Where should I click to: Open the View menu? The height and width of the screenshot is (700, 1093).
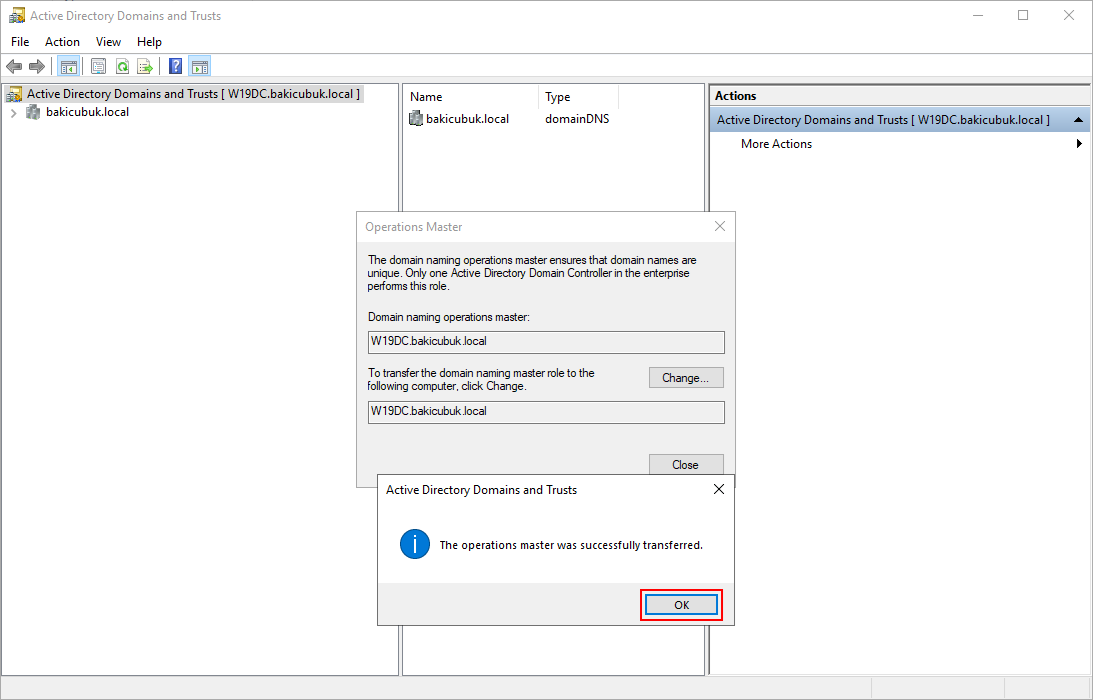coord(108,42)
